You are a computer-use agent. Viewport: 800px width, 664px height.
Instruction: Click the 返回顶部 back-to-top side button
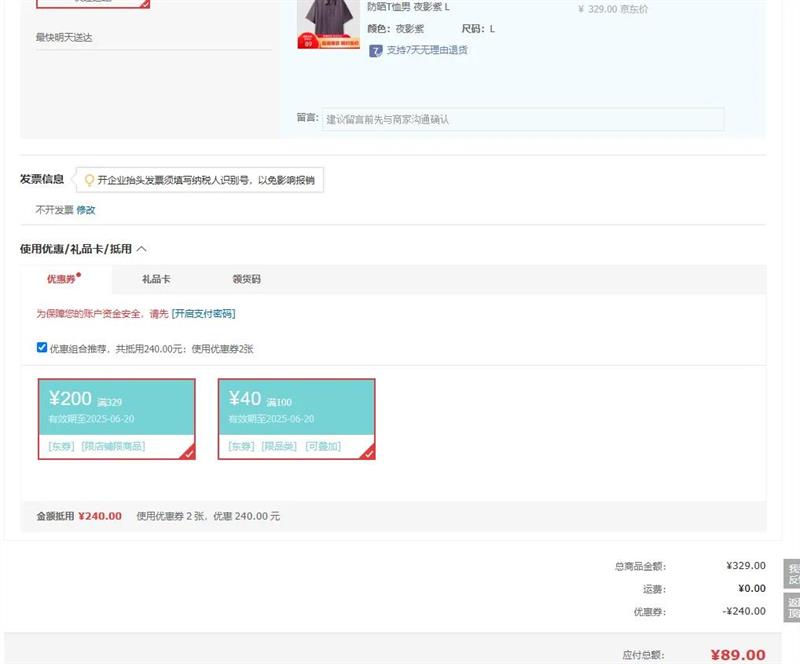792,607
